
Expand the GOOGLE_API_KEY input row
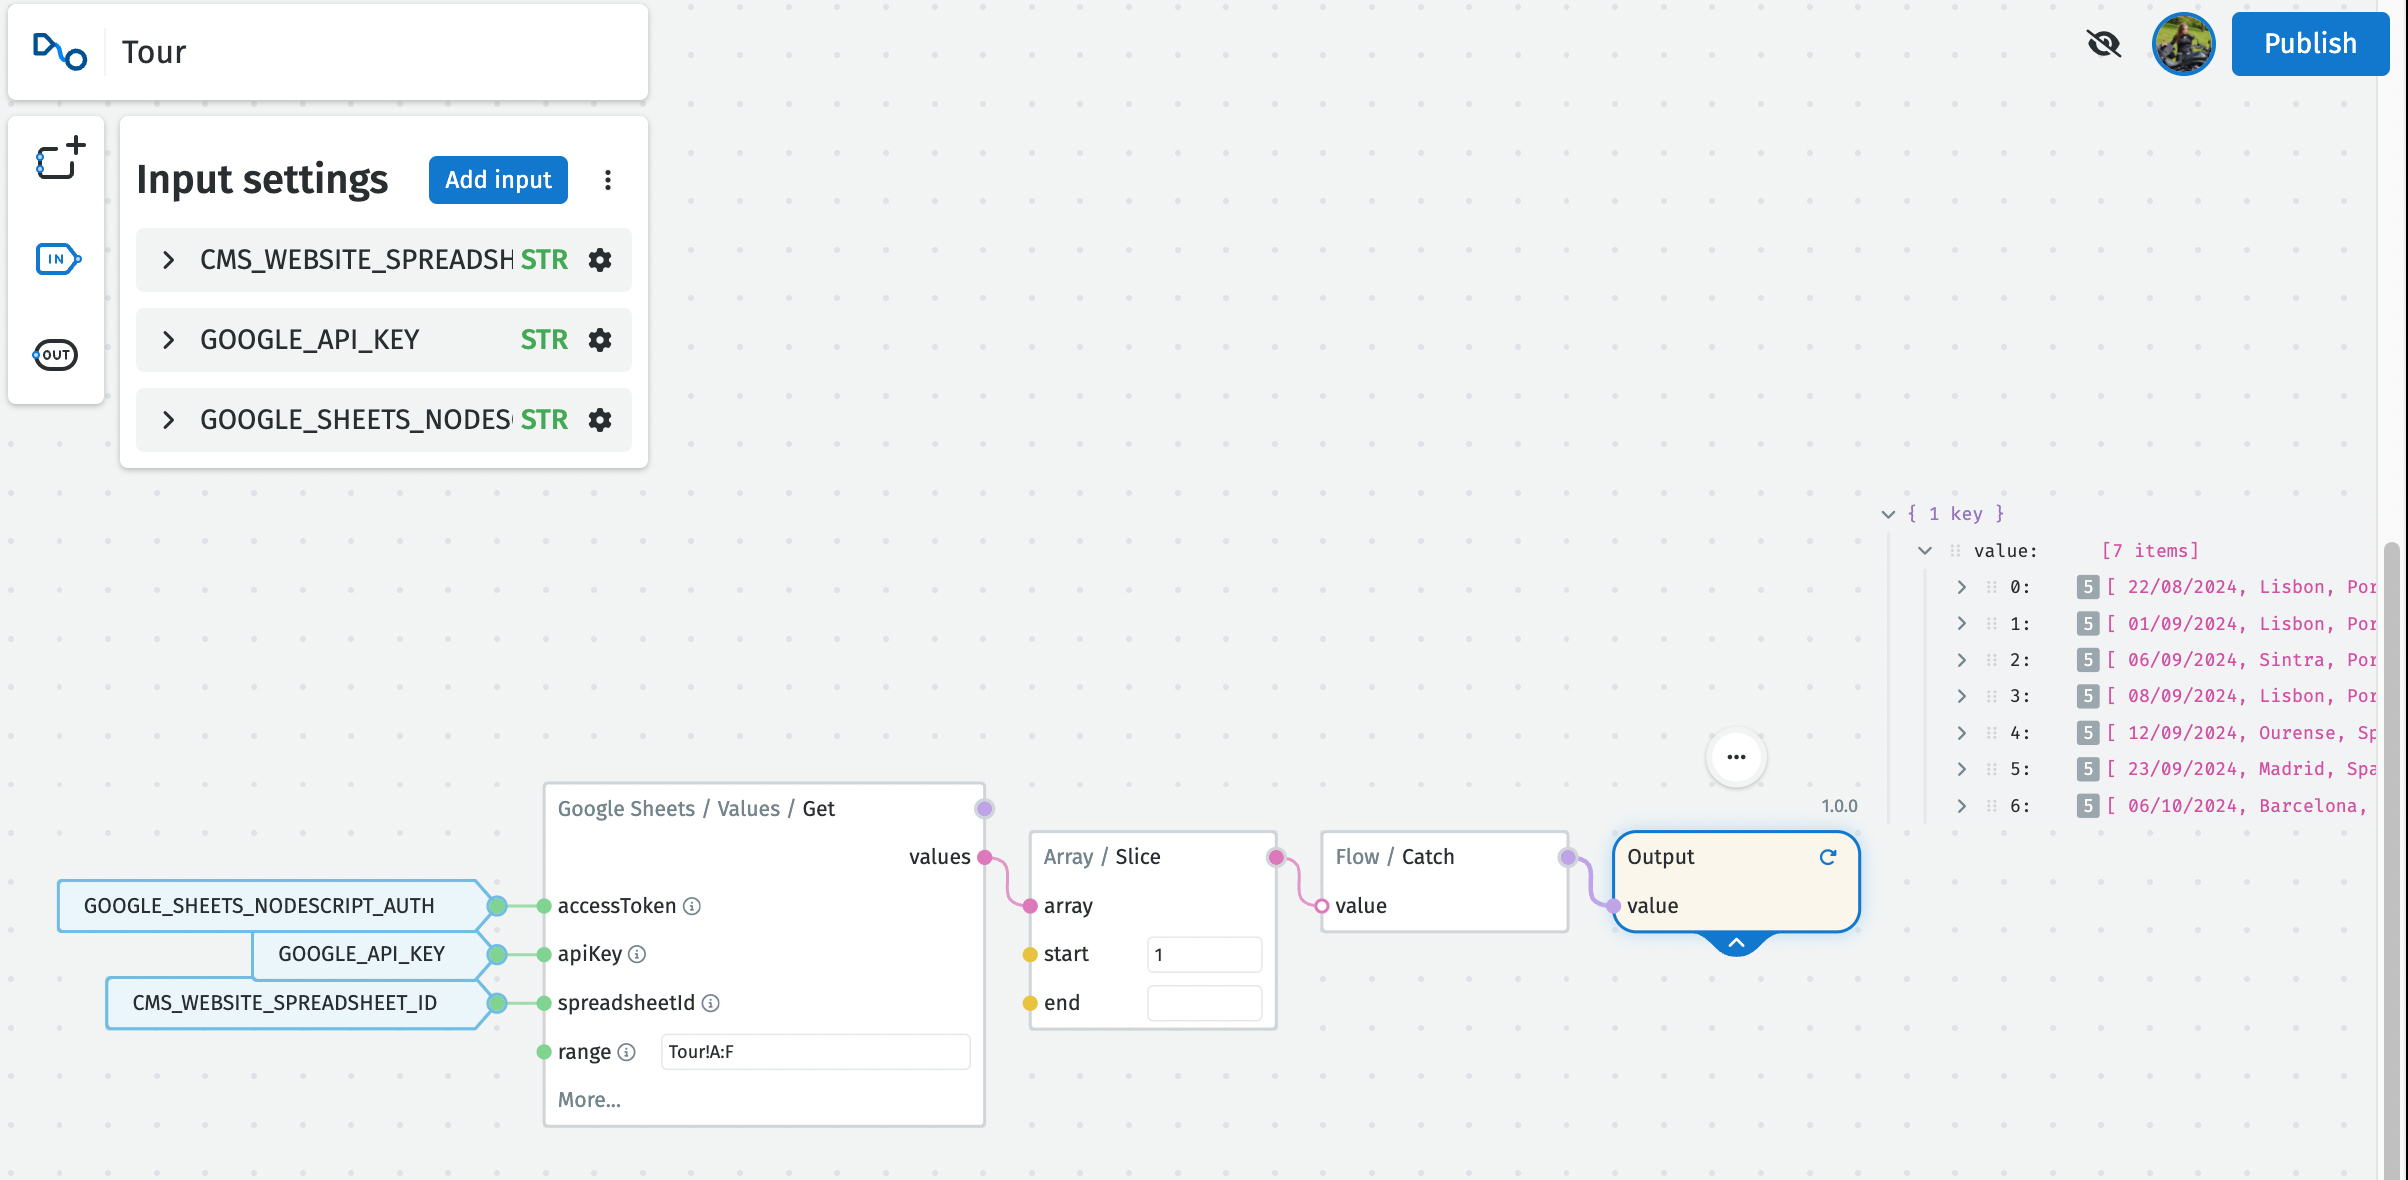coord(168,340)
